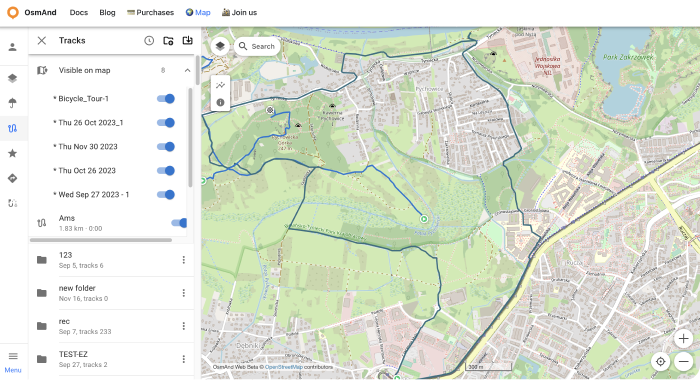
Task: Open the OsmAnd logo home link
Action: click(x=13, y=13)
